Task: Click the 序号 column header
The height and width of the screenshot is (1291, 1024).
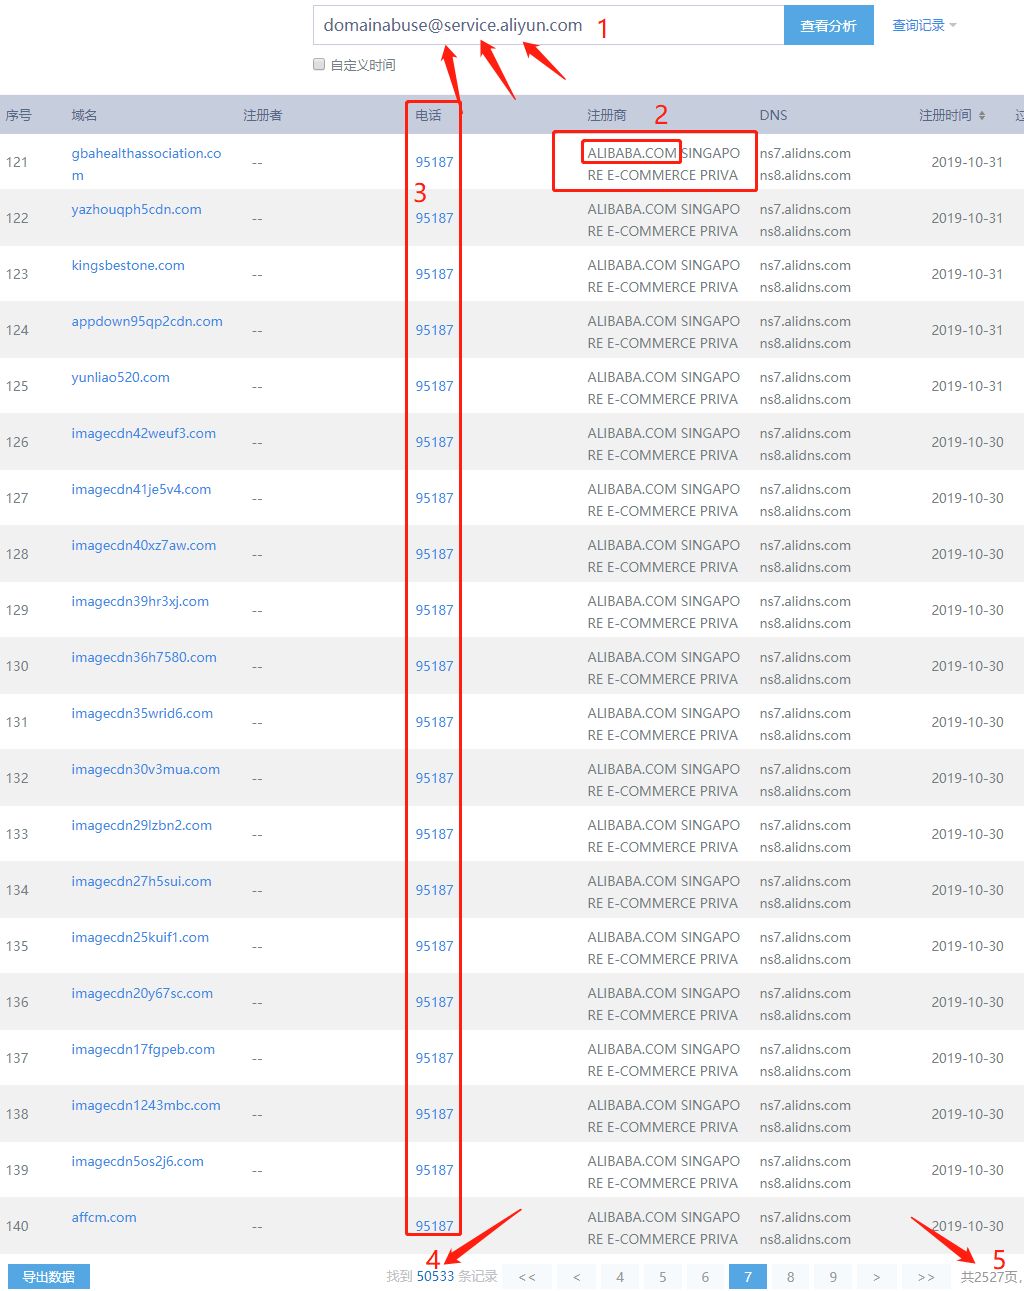Action: 18,115
